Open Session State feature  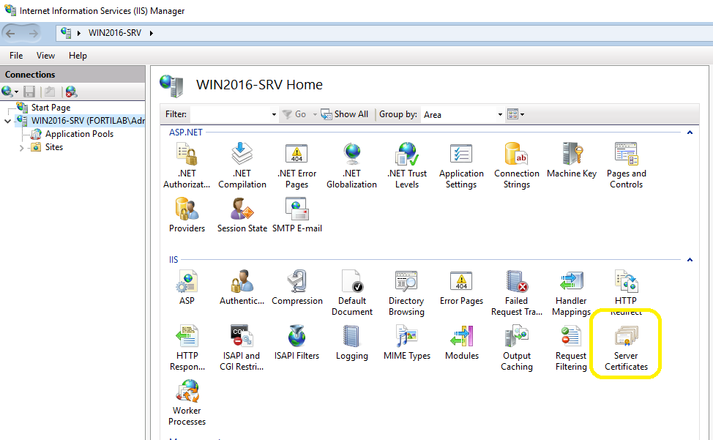(x=242, y=215)
